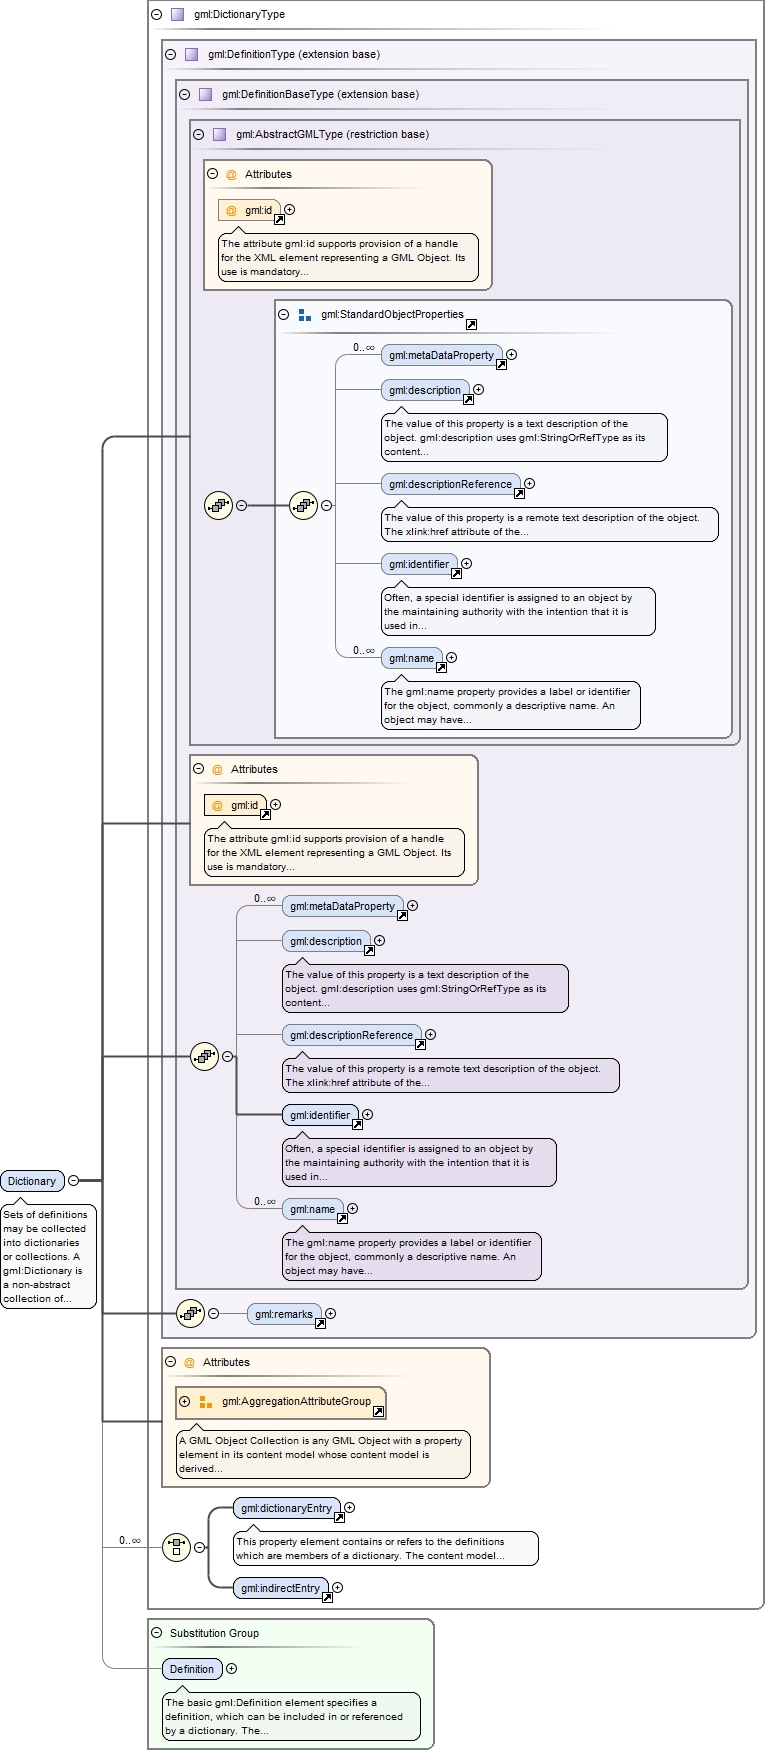766x1751 pixels.
Task: Click the gml:DefinitionBaseType purple type icon
Action: point(205,95)
